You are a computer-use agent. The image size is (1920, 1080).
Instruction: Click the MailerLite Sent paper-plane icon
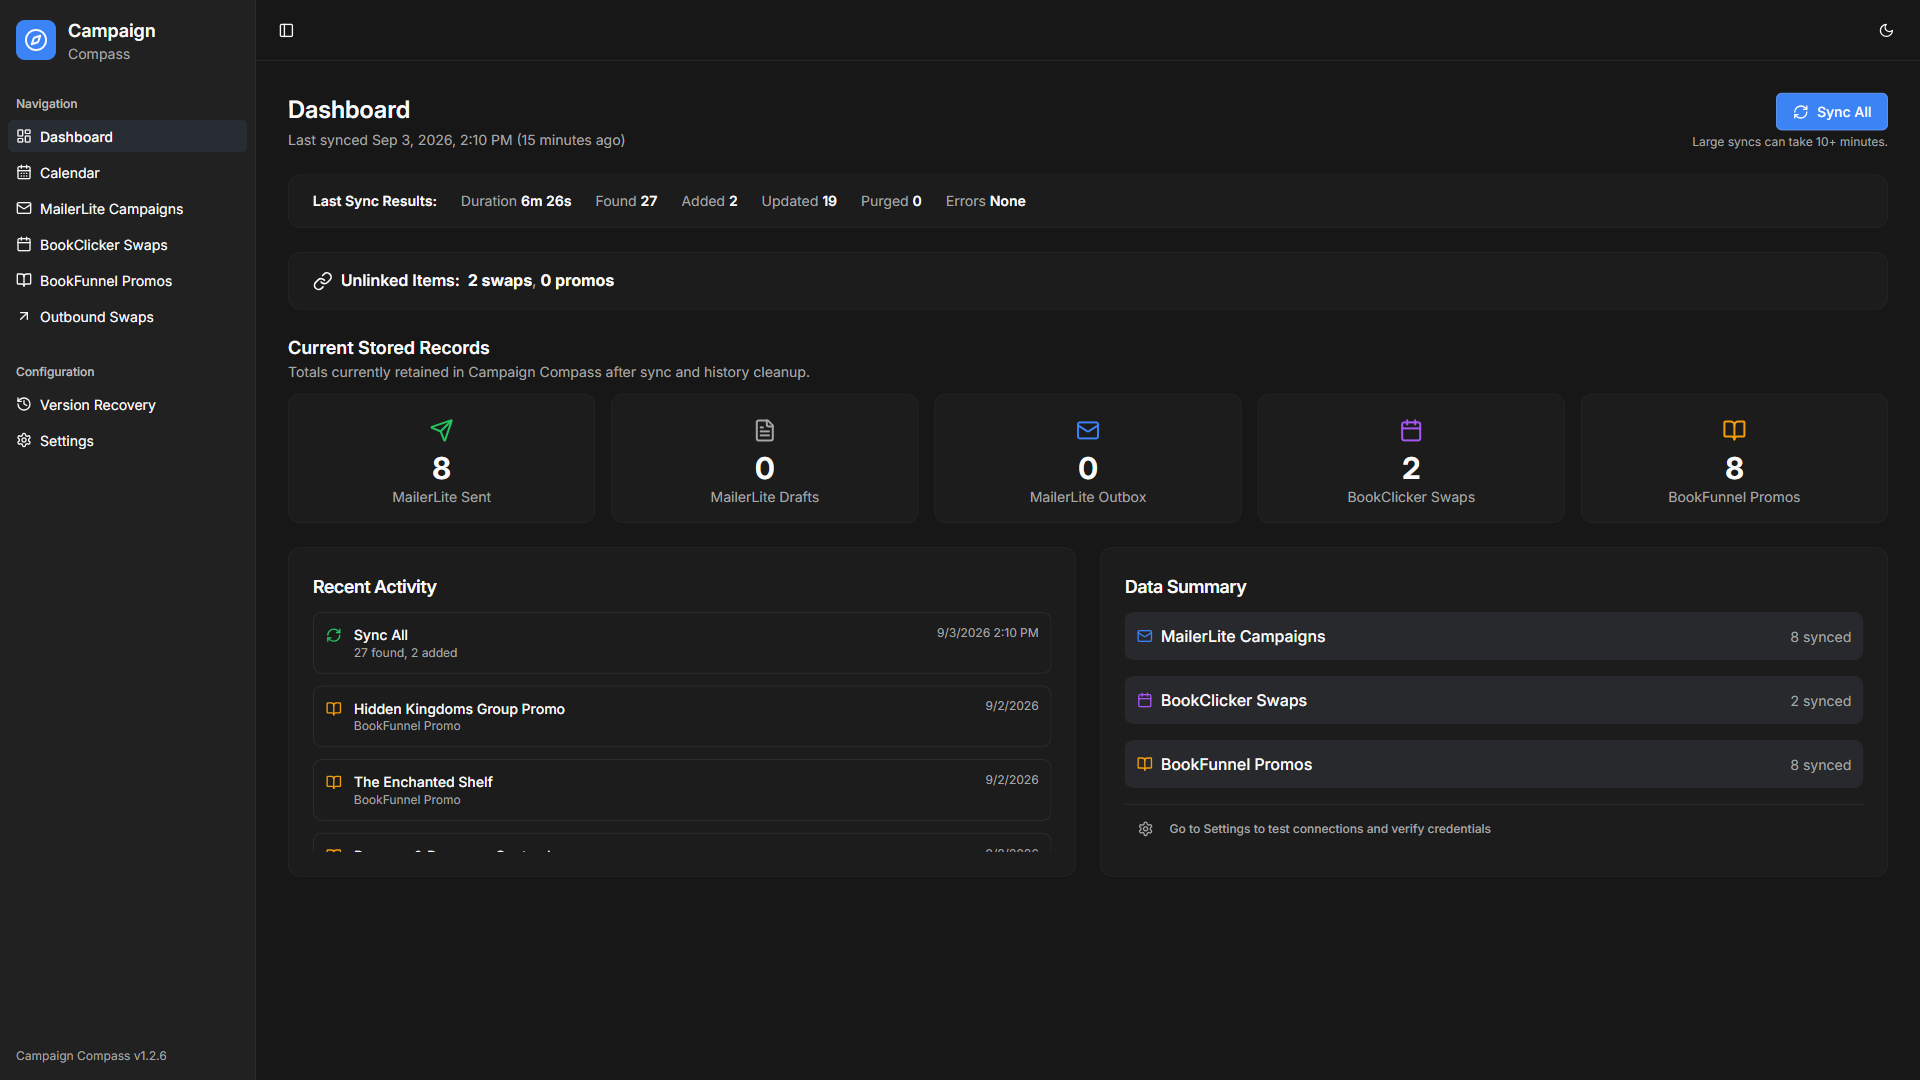click(x=441, y=430)
